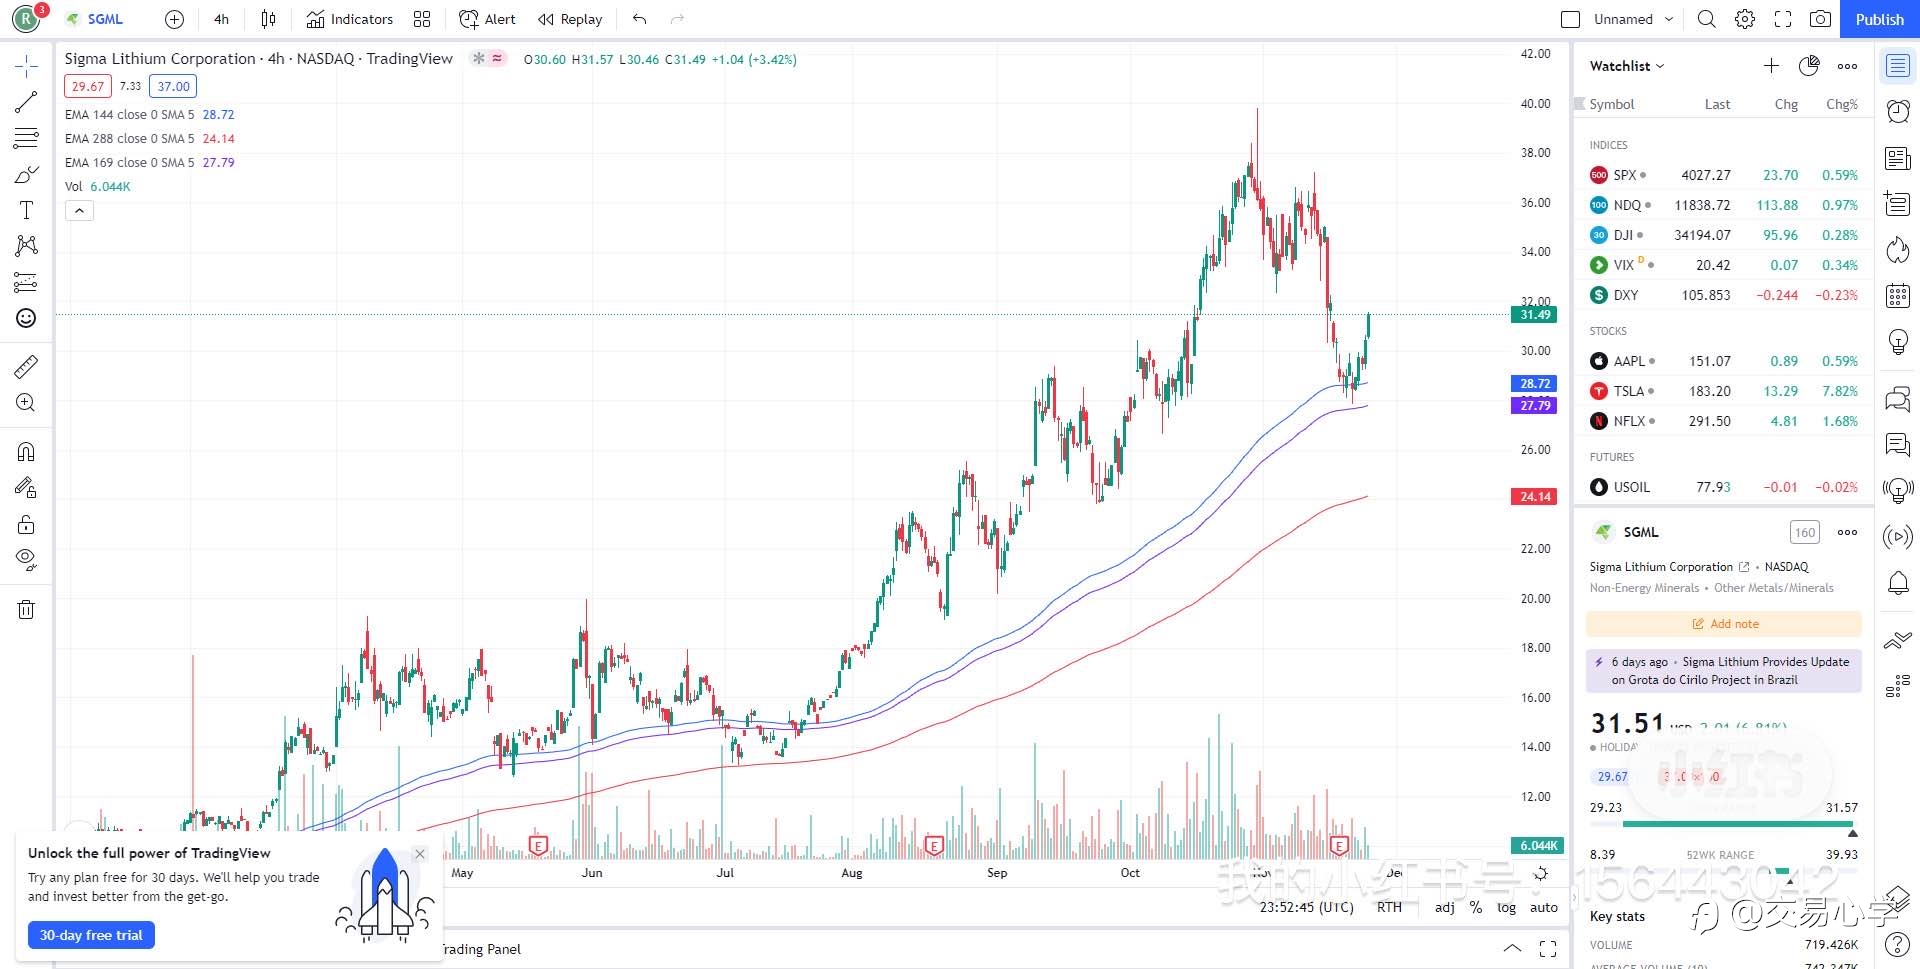Select the ruler measure tool
1920x969 pixels.
(x=26, y=367)
